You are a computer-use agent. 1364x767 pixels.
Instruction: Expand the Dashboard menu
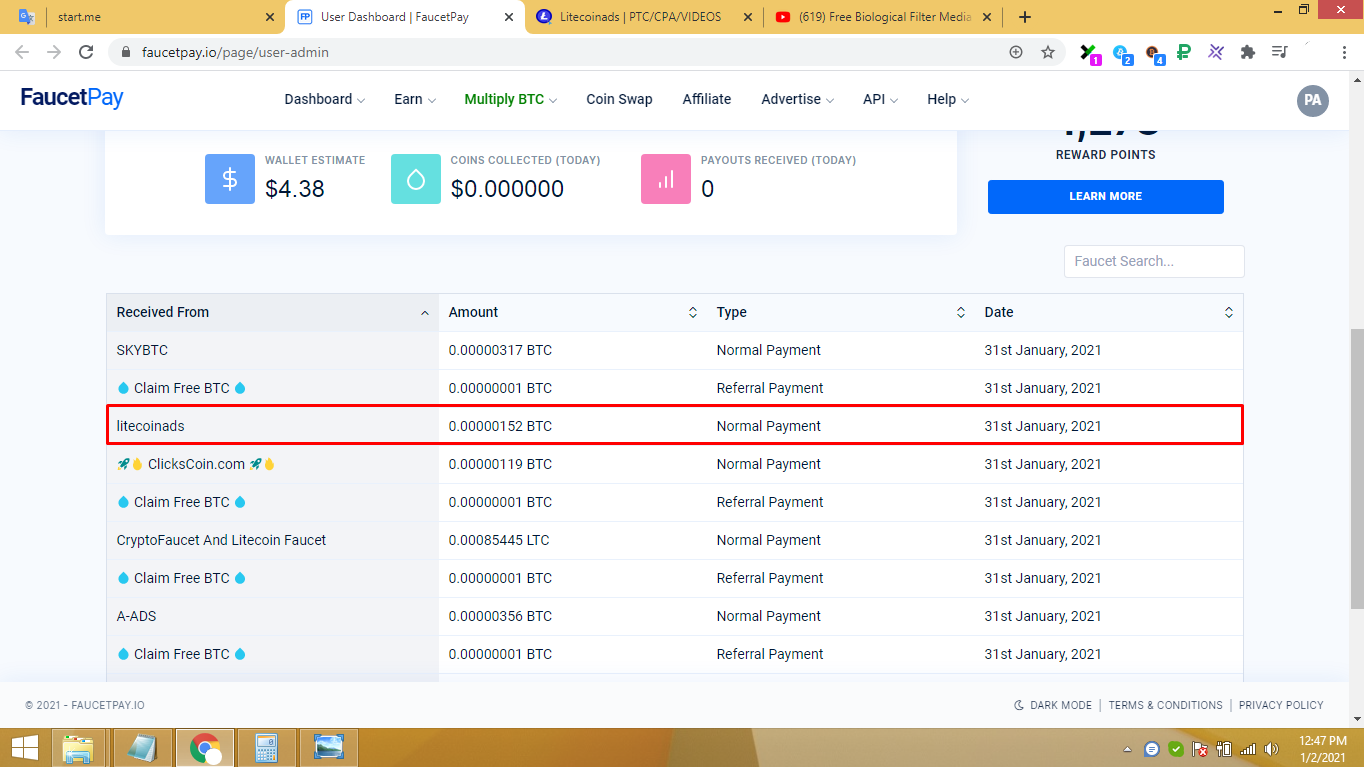[324, 99]
